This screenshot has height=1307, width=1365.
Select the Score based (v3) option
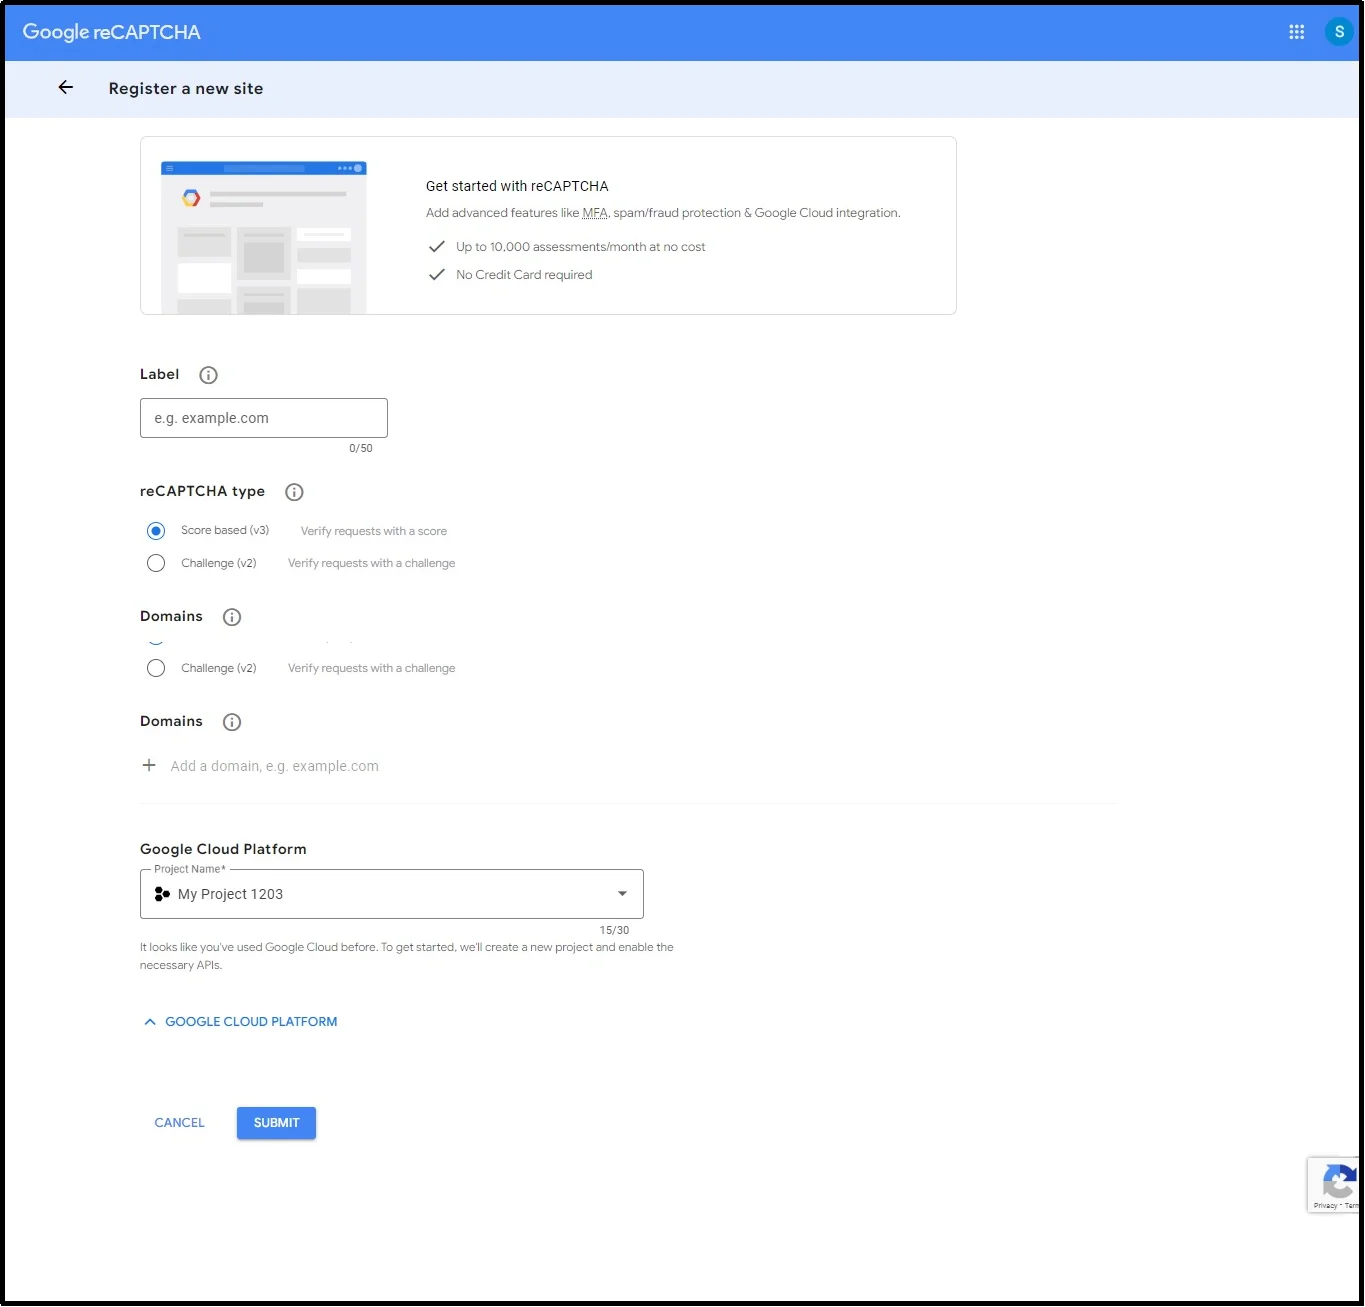point(156,531)
